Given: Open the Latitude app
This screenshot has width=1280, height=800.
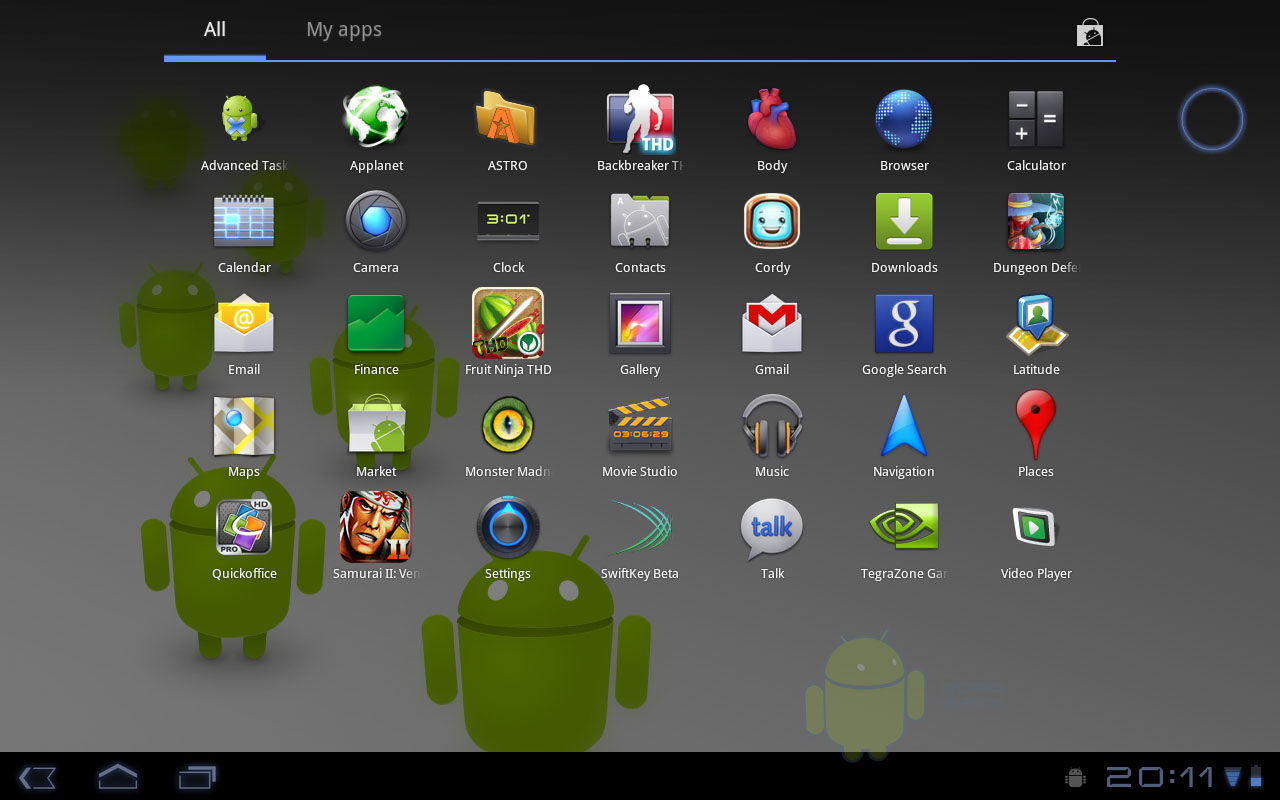Looking at the screenshot, I should click(x=1036, y=324).
